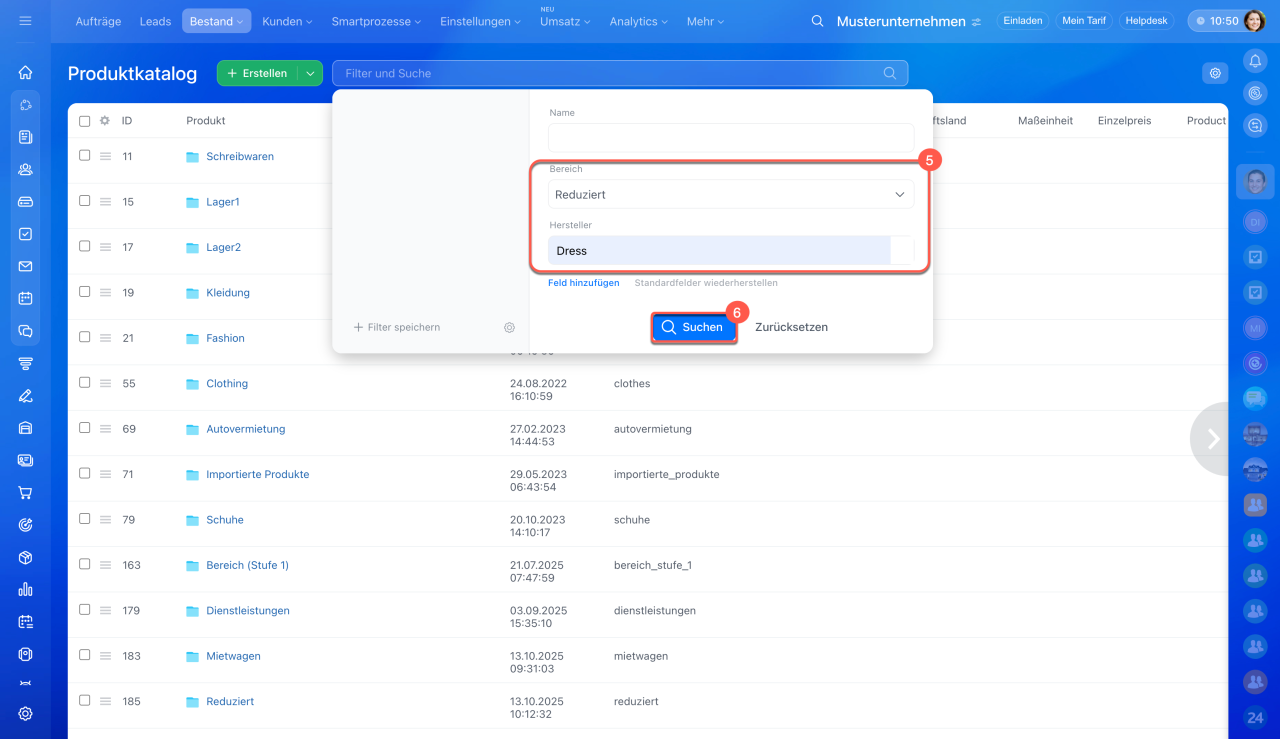The width and height of the screenshot is (1280, 739).
Task: Check the Lager2 row checkbox
Action: 84,246
